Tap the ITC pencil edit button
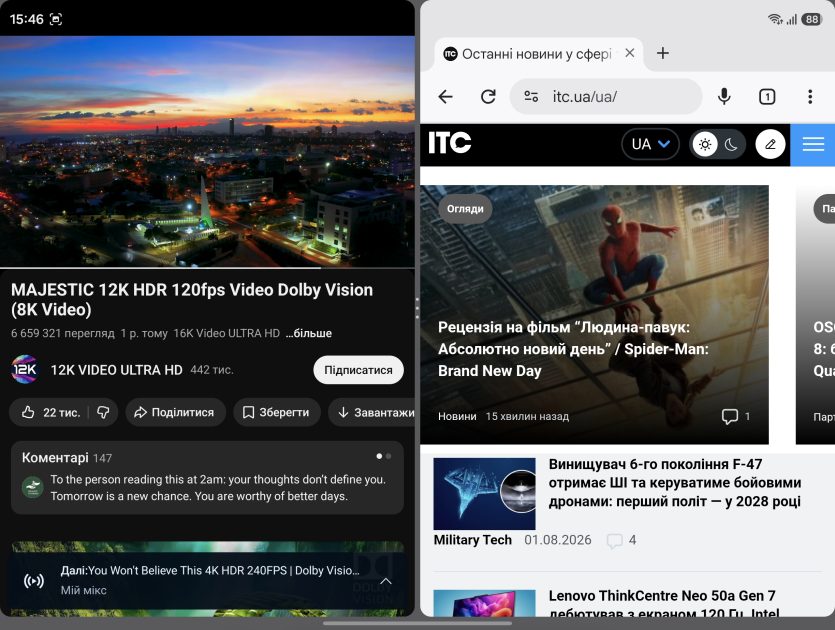This screenshot has width=835, height=630. point(770,144)
